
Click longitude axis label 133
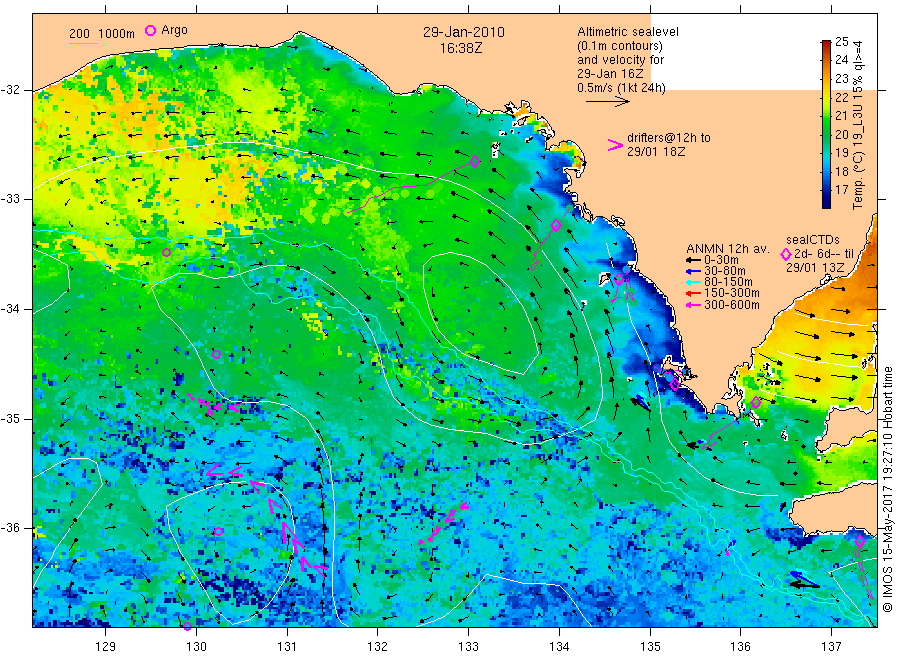pyautogui.click(x=468, y=647)
